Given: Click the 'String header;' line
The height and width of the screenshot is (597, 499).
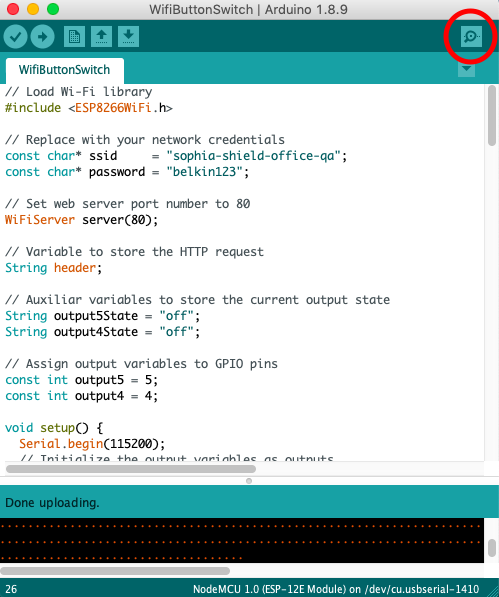Looking at the screenshot, I should tap(54, 268).
